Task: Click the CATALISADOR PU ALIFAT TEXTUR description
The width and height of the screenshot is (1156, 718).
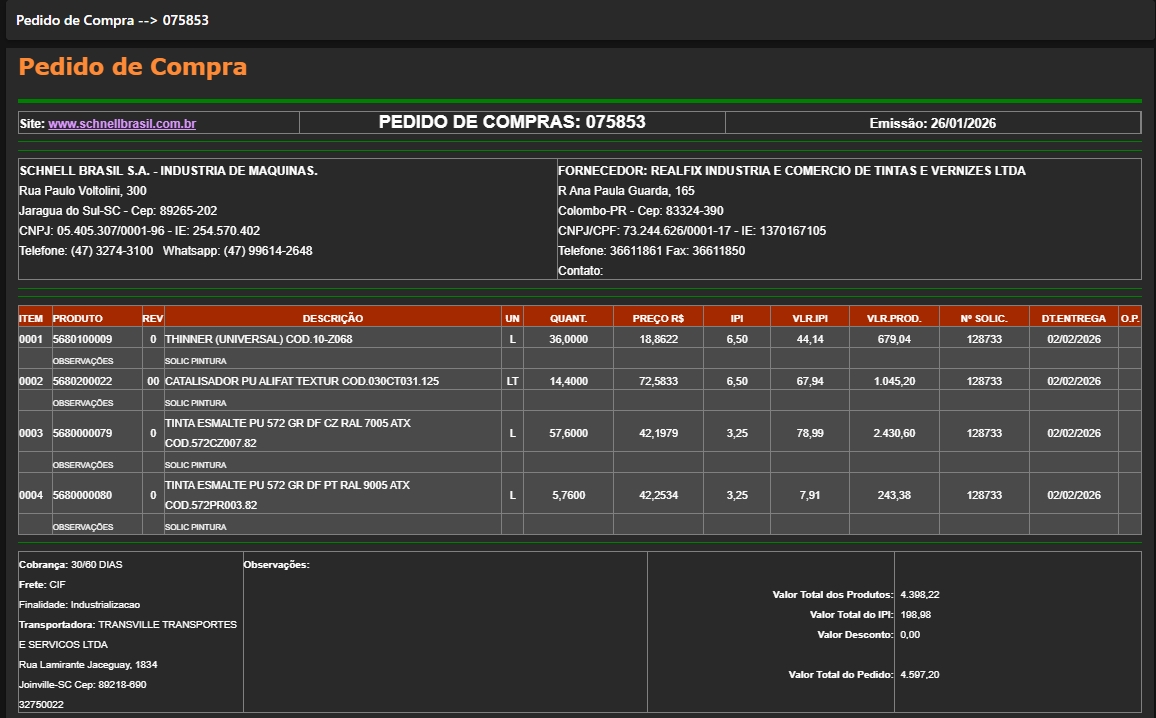Action: [x=301, y=381]
